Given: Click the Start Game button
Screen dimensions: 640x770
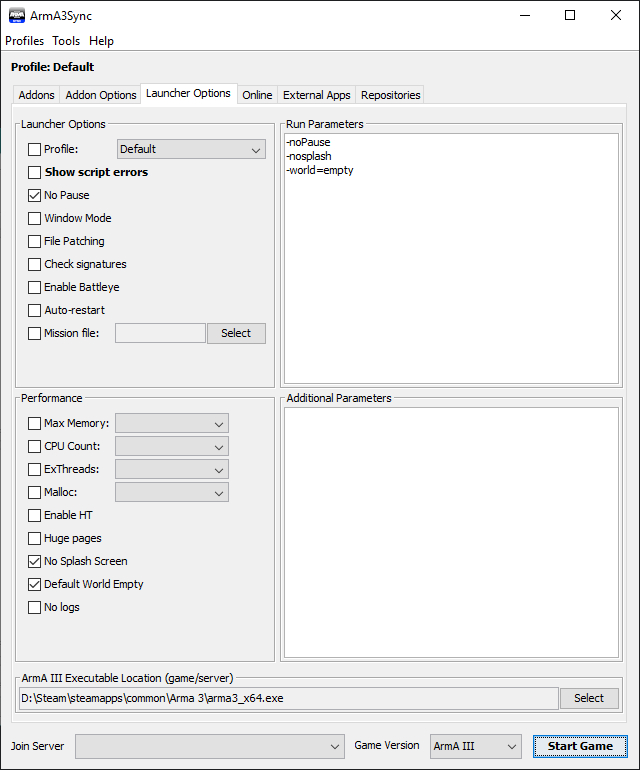Looking at the screenshot, I should pos(580,746).
